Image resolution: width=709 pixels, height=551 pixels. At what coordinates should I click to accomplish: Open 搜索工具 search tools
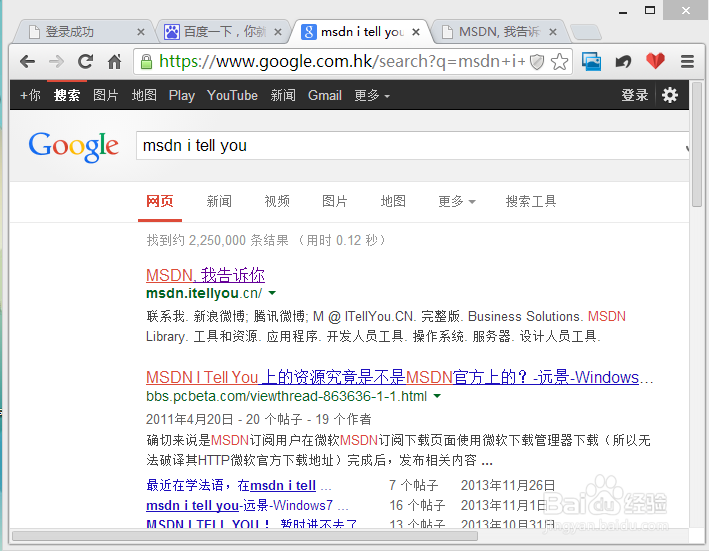point(530,201)
